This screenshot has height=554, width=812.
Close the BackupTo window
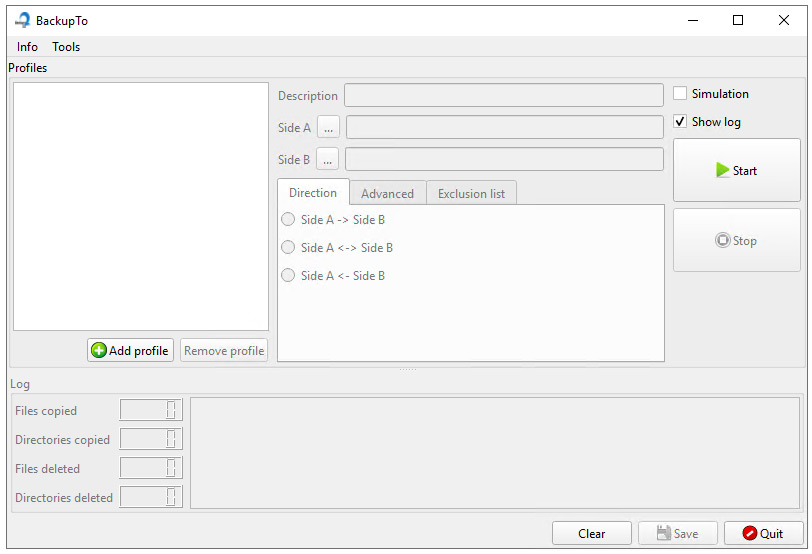click(x=784, y=20)
